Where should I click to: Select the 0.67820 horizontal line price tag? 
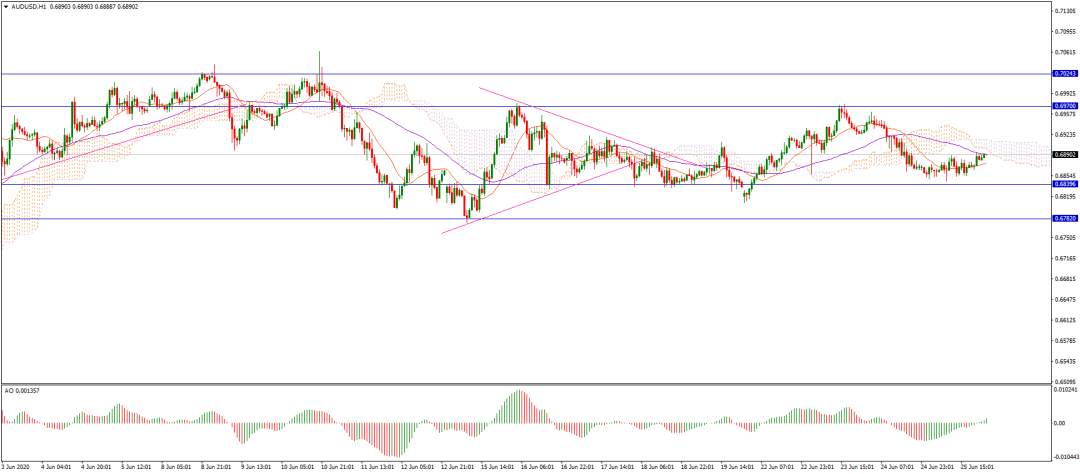click(1063, 218)
